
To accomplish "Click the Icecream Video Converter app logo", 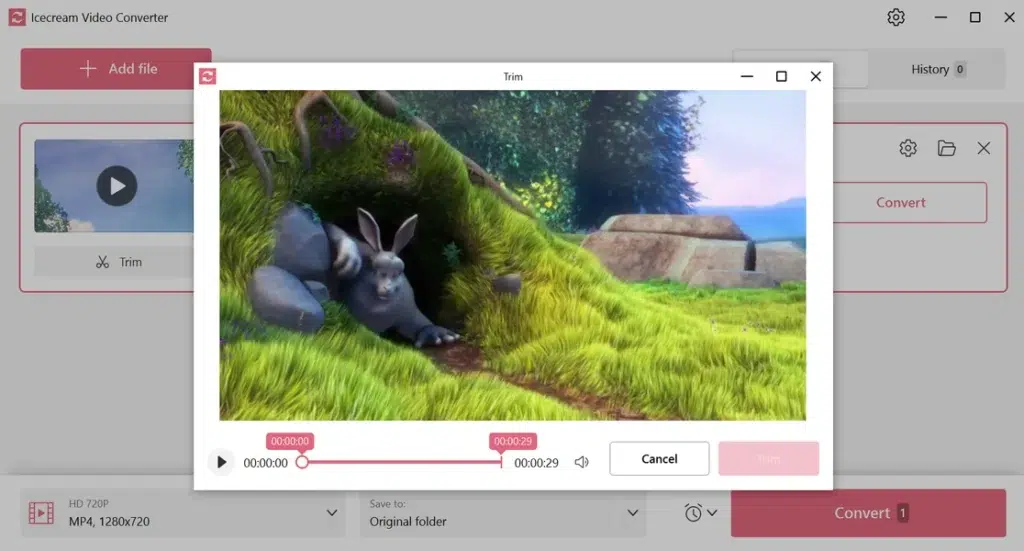I will click(x=17, y=18).
